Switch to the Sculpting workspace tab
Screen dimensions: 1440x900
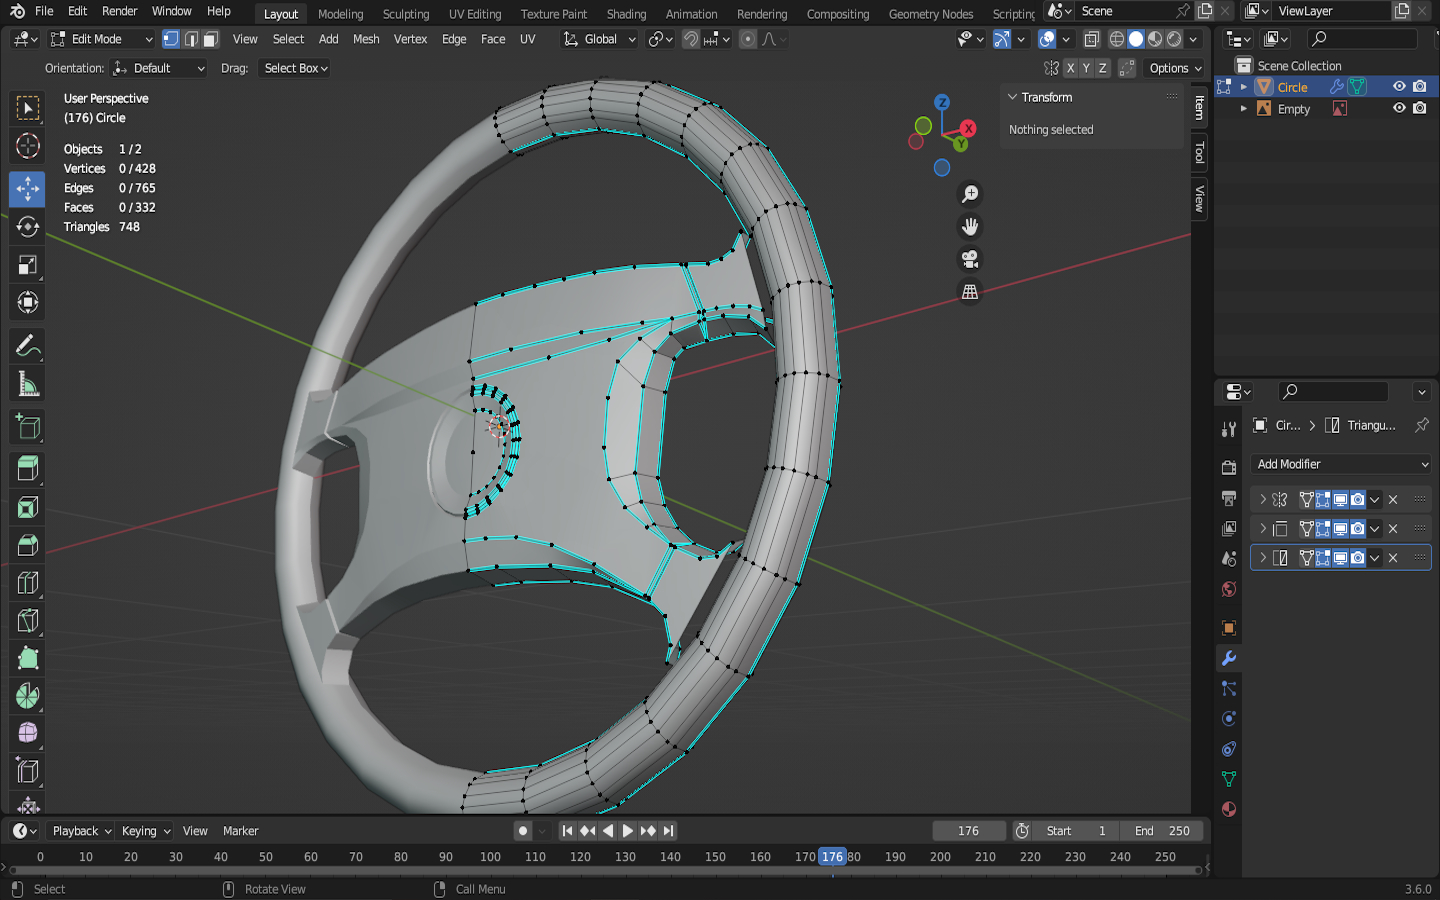[x=405, y=14]
